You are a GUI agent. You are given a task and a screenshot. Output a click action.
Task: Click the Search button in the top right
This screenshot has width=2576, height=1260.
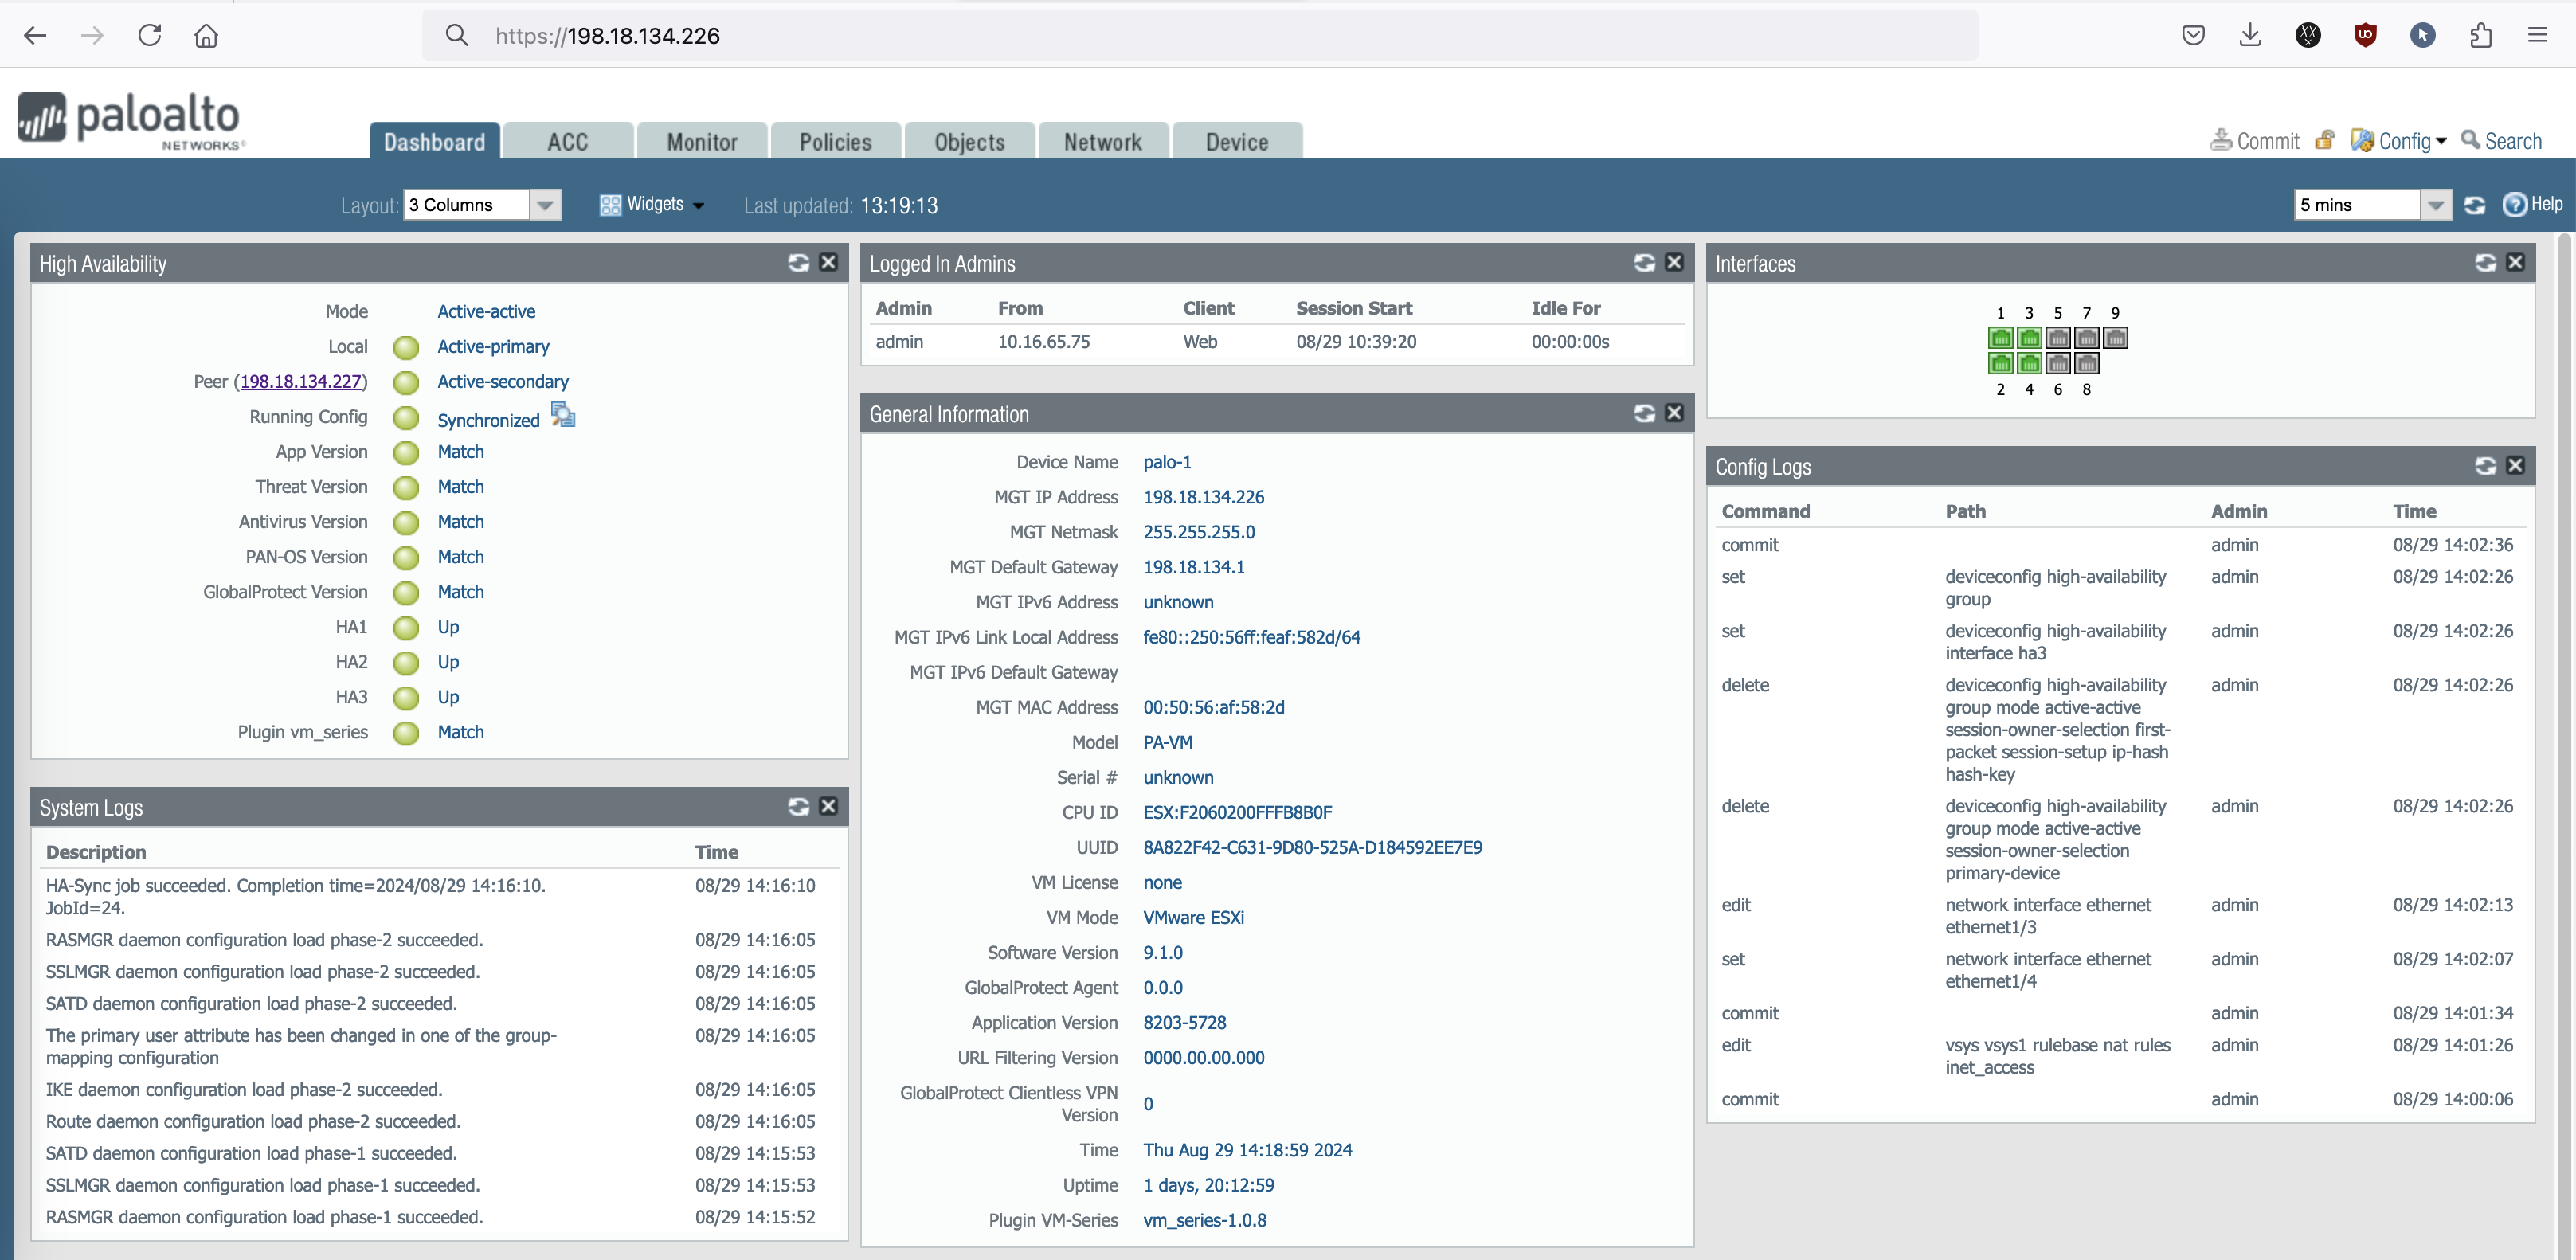click(x=2501, y=141)
